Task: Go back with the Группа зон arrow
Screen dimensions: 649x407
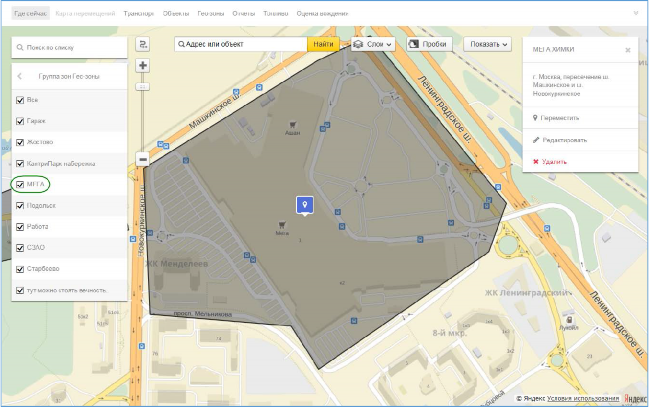Action: [x=19, y=76]
